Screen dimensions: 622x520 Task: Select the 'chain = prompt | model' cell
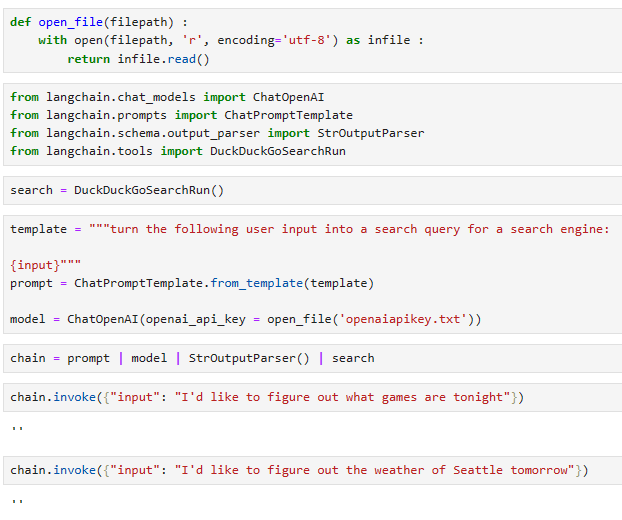(x=313, y=358)
